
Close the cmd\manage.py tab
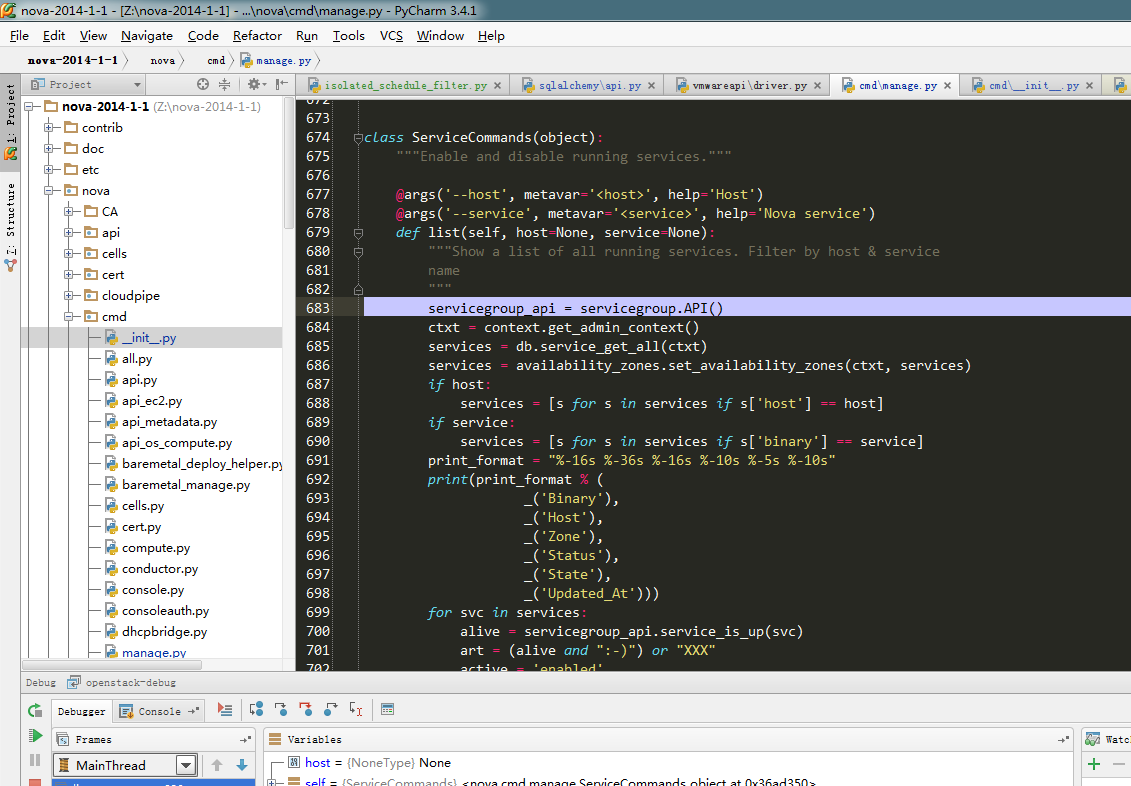tap(947, 86)
